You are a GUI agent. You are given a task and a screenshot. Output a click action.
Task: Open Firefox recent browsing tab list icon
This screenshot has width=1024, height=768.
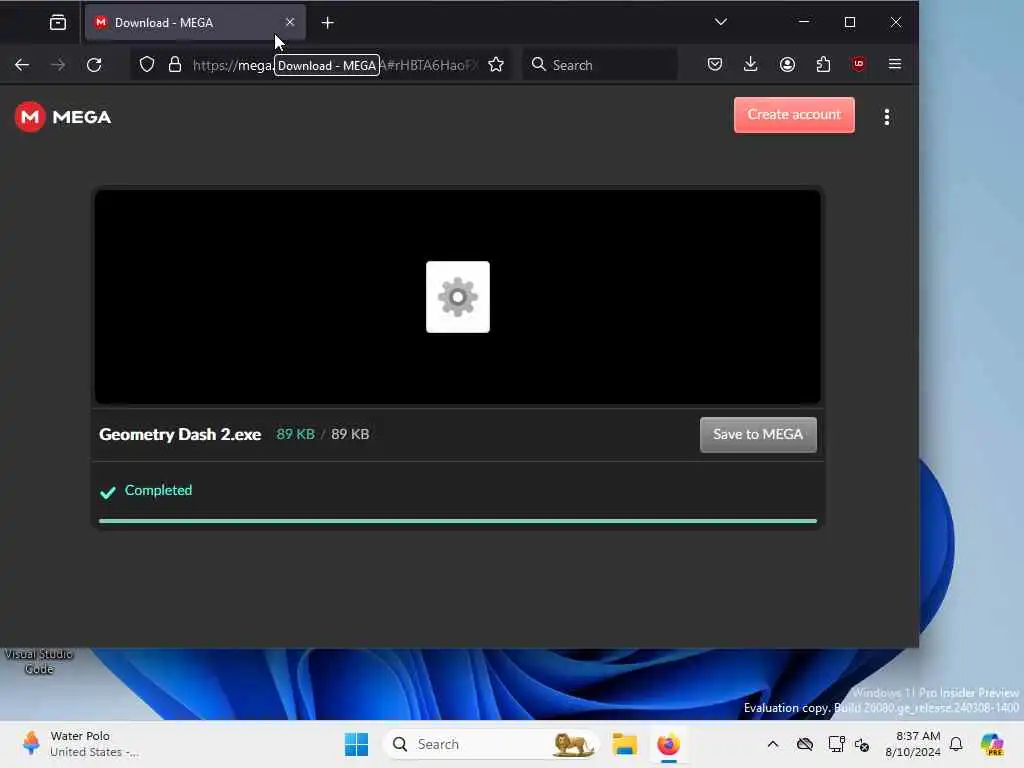pos(57,23)
